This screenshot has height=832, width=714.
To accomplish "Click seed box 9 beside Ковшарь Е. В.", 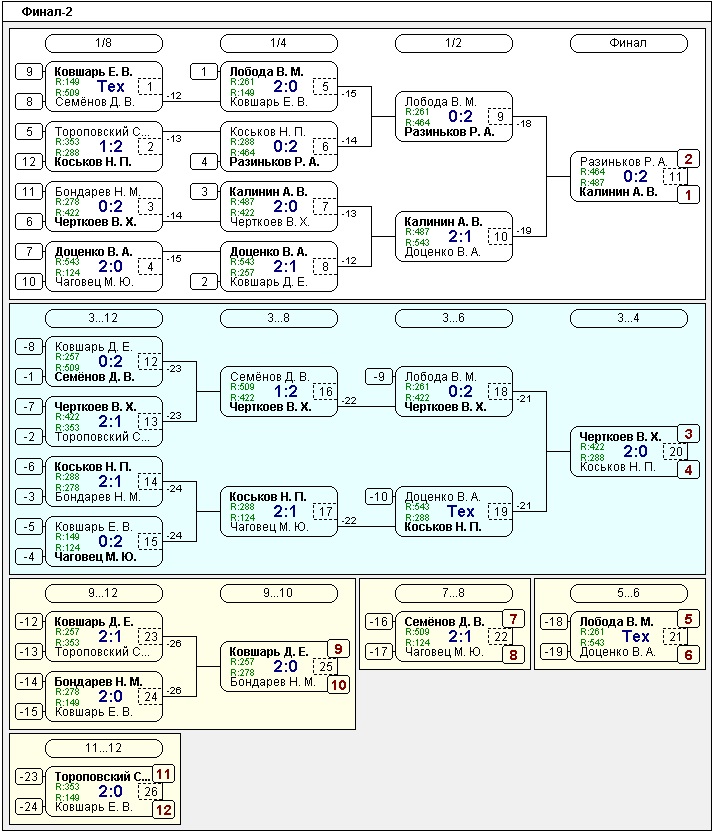I will [29, 71].
